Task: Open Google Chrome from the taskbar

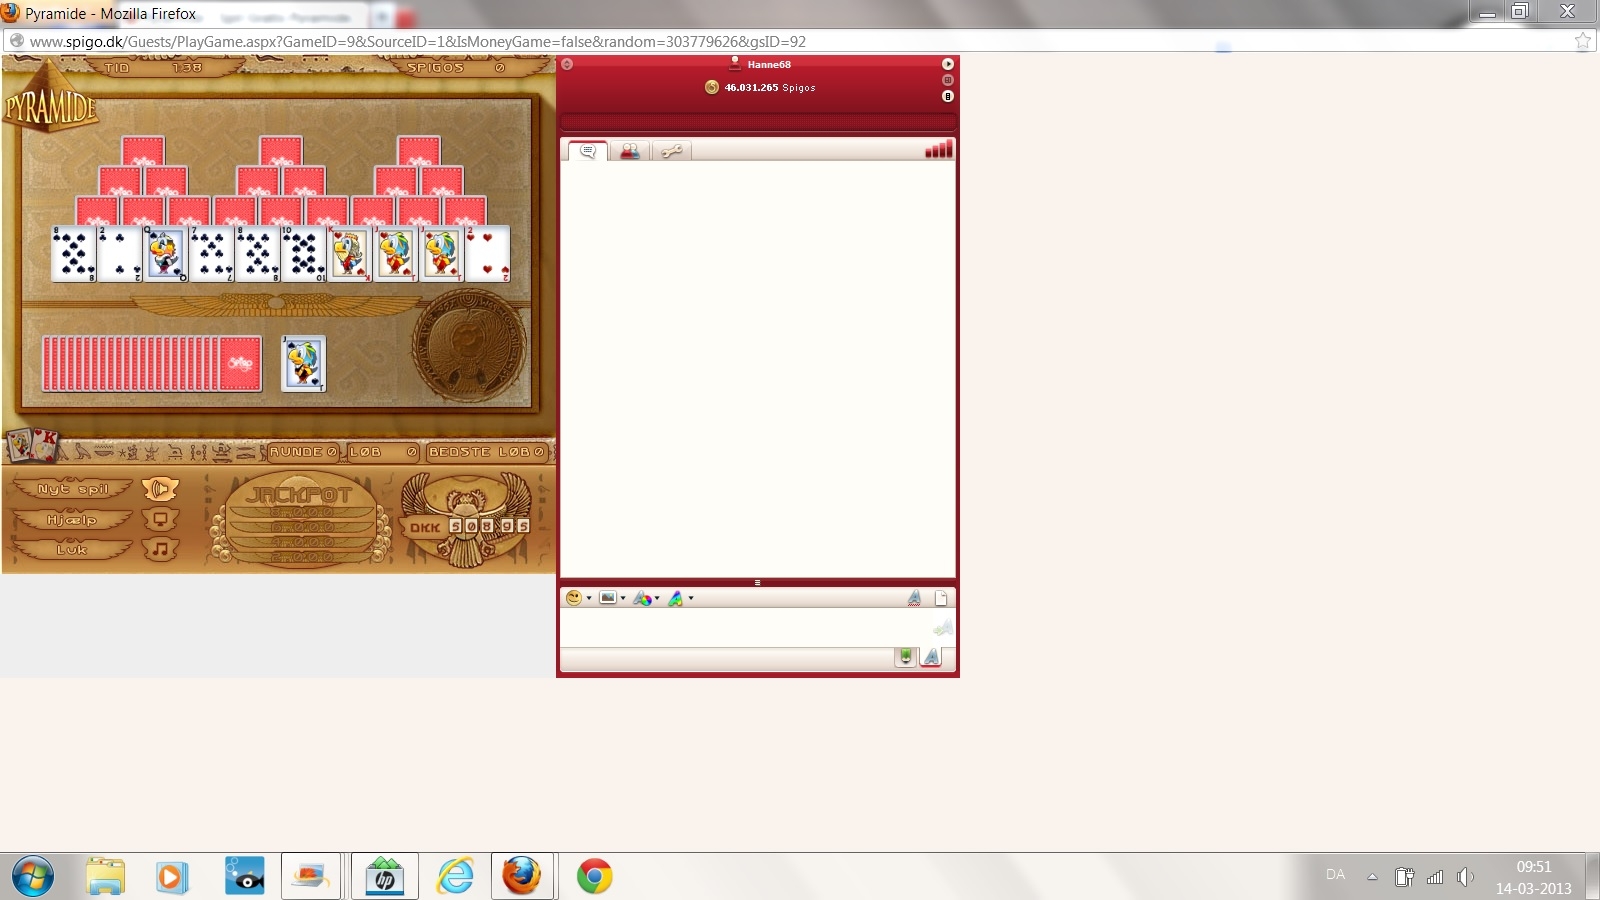Action: click(594, 877)
